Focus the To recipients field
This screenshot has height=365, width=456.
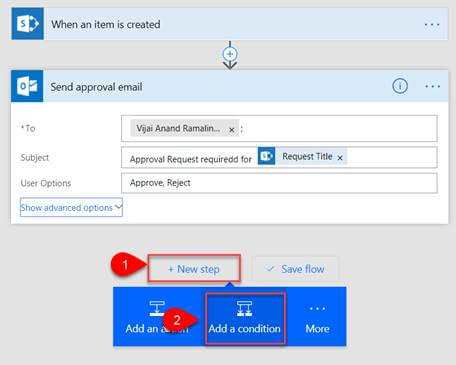[x=279, y=128]
